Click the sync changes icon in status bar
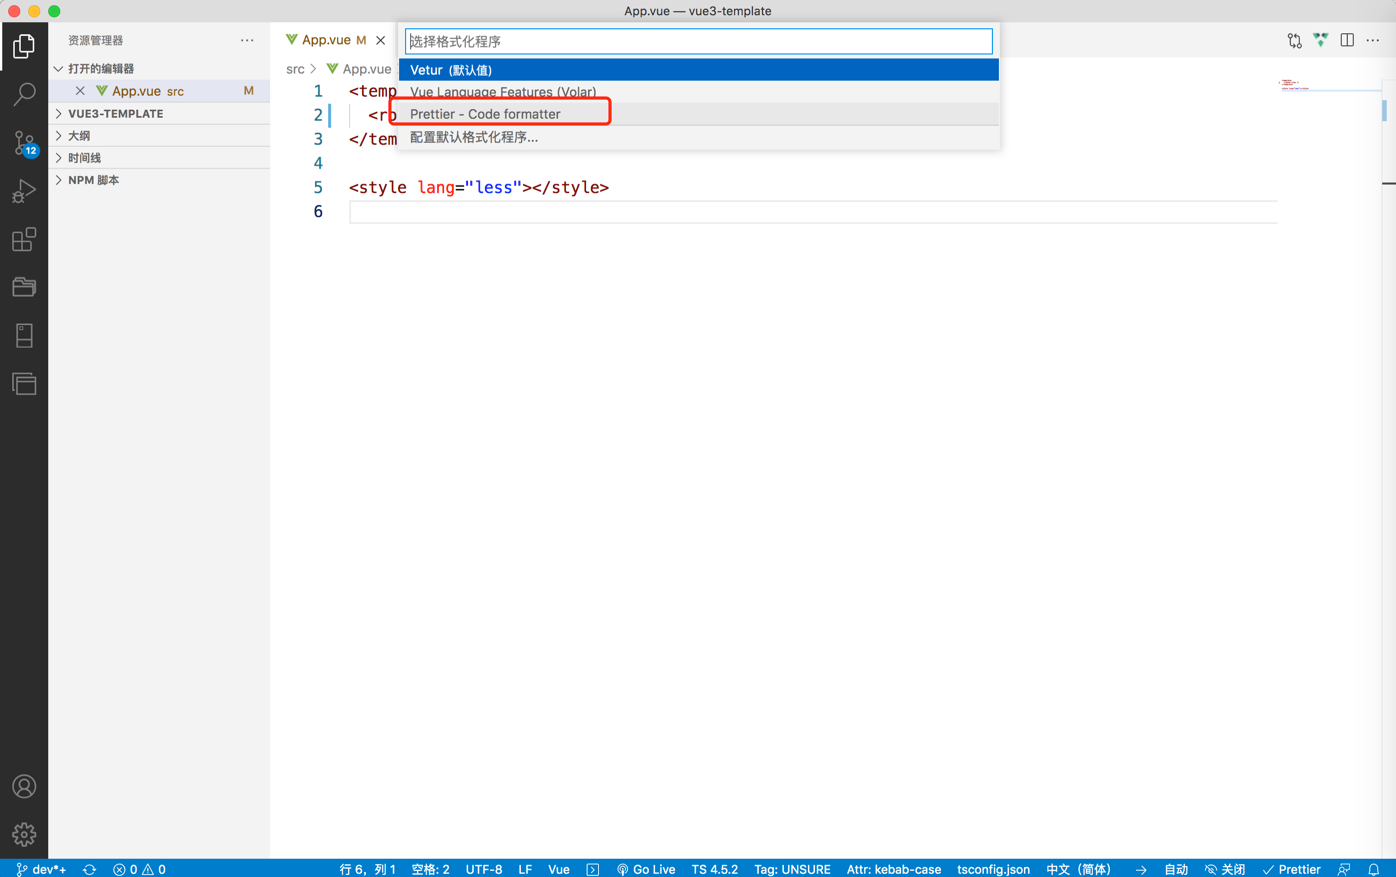The height and width of the screenshot is (877, 1396). pyautogui.click(x=89, y=869)
